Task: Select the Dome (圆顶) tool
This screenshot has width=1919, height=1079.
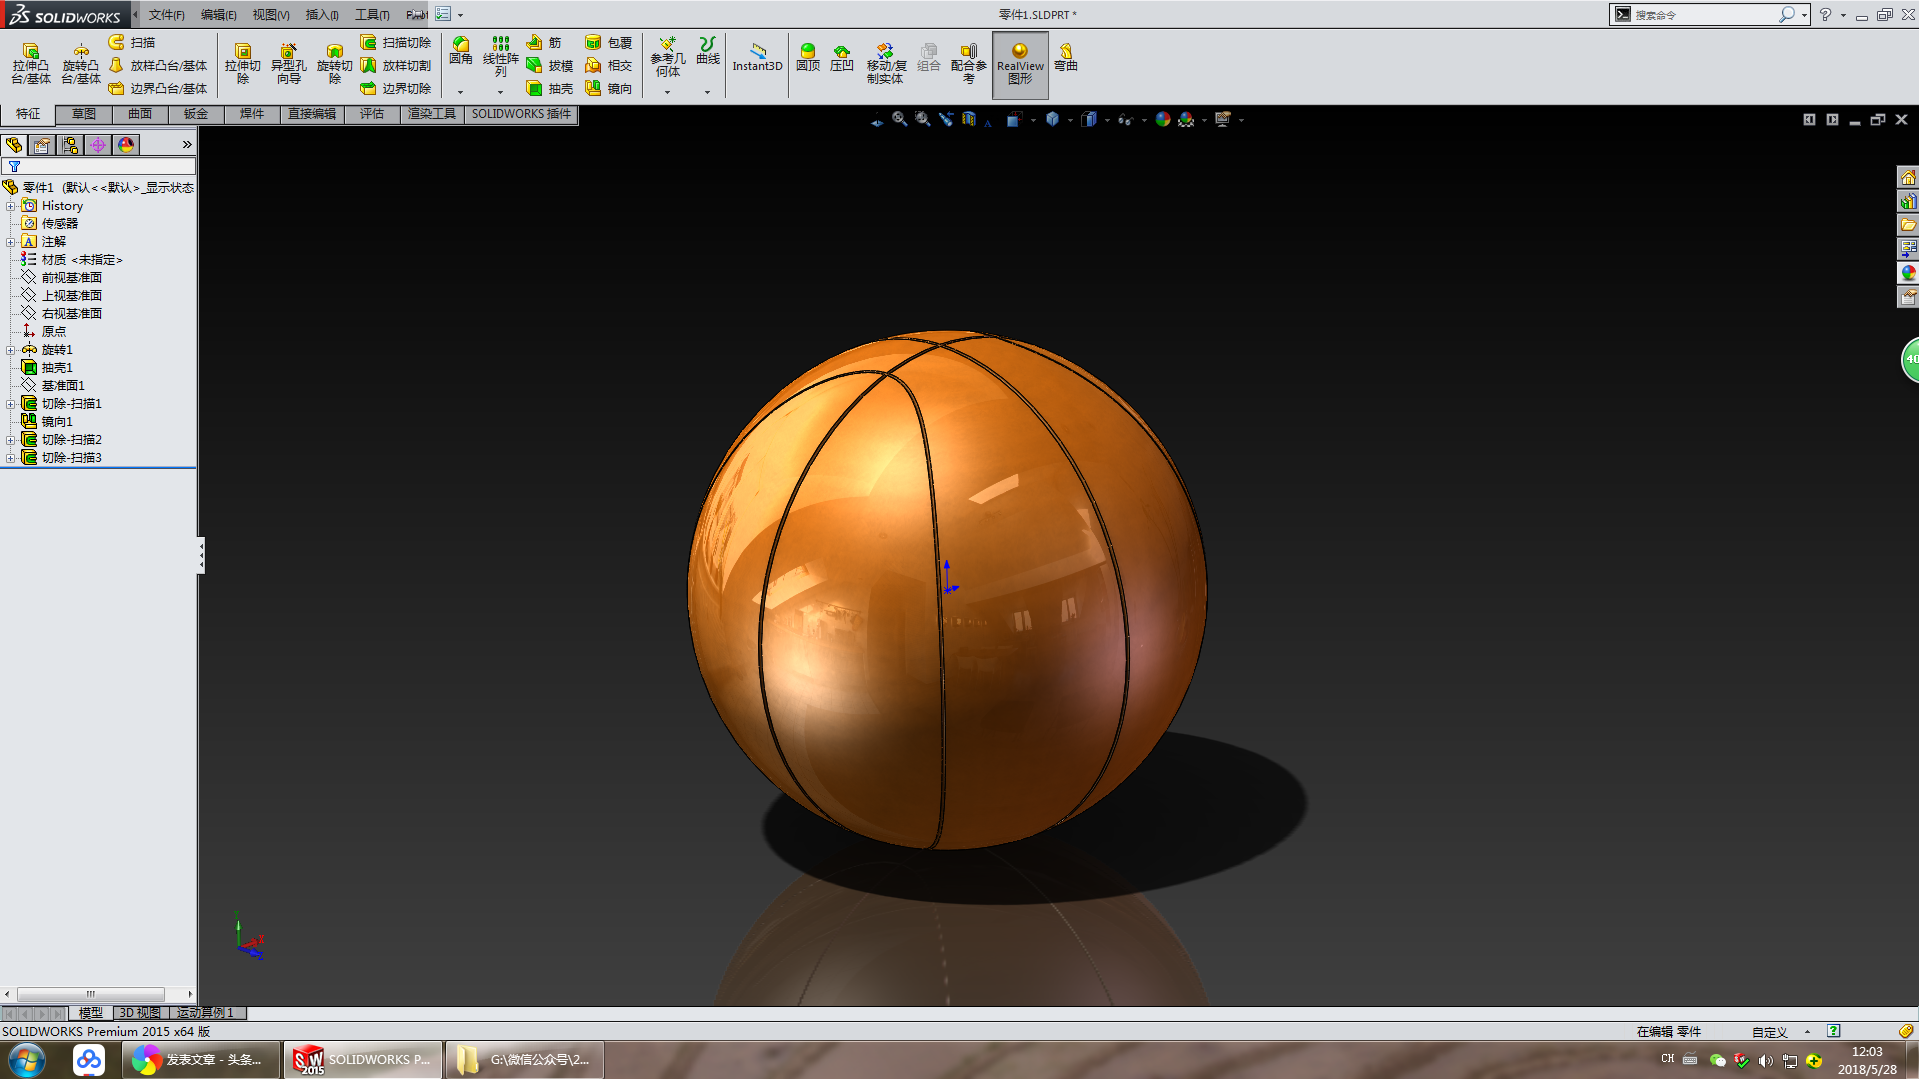Action: [808, 57]
